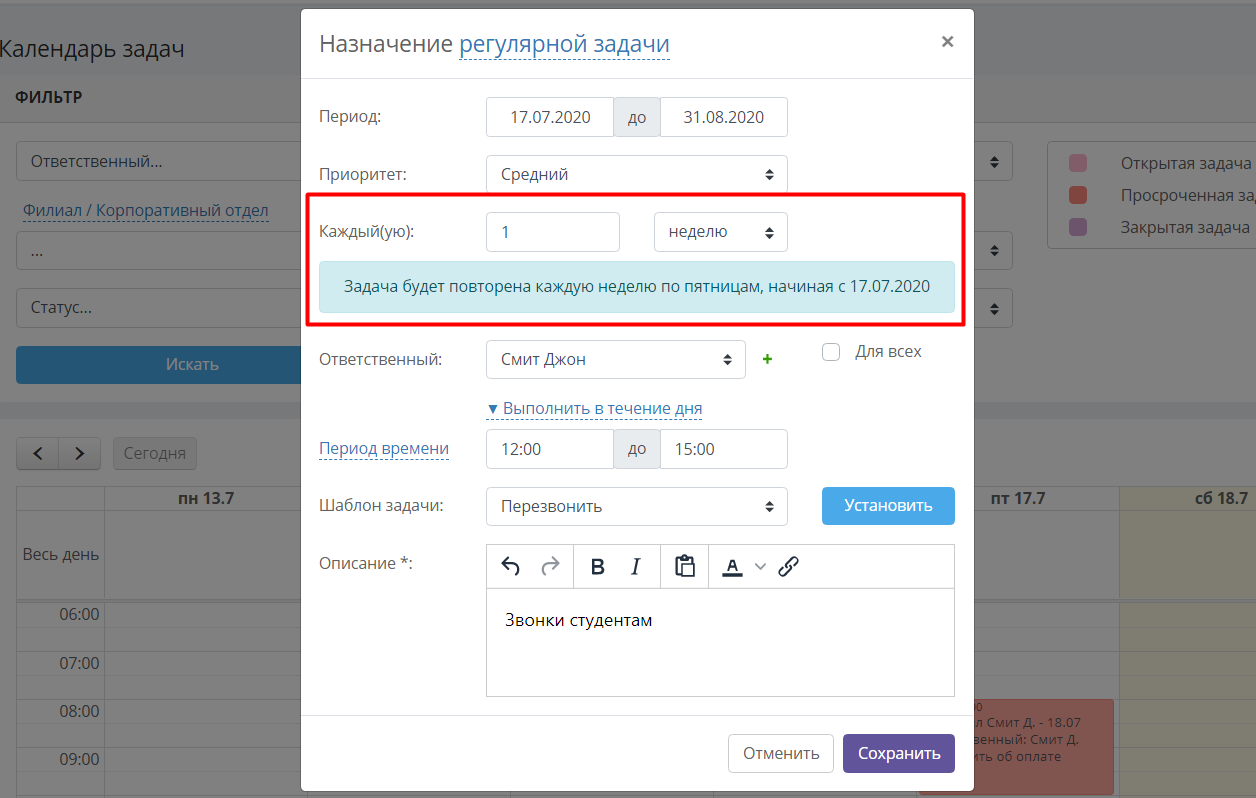This screenshot has width=1256, height=798.
Task: Click the period start date field 17.07.2020
Action: pyautogui.click(x=550, y=117)
